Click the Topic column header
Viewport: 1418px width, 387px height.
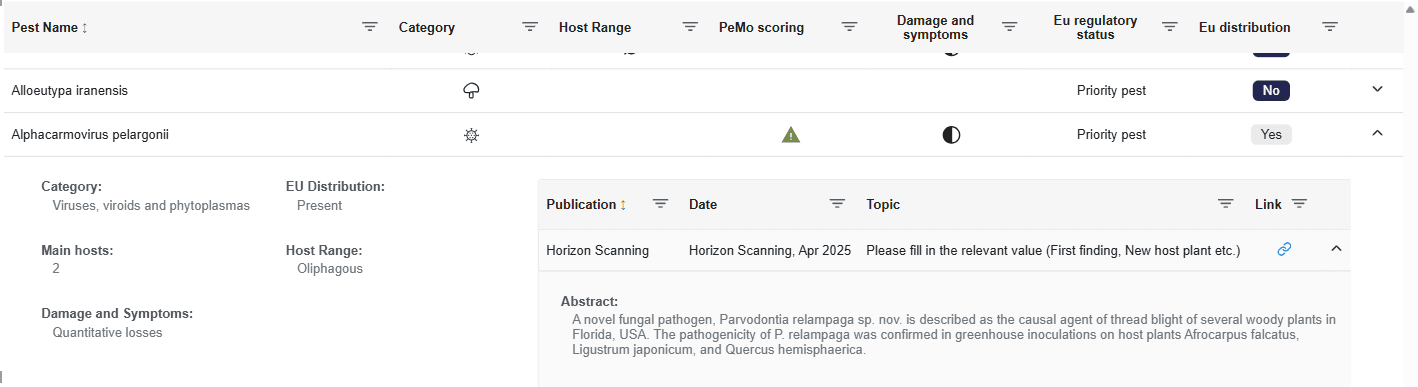click(883, 204)
